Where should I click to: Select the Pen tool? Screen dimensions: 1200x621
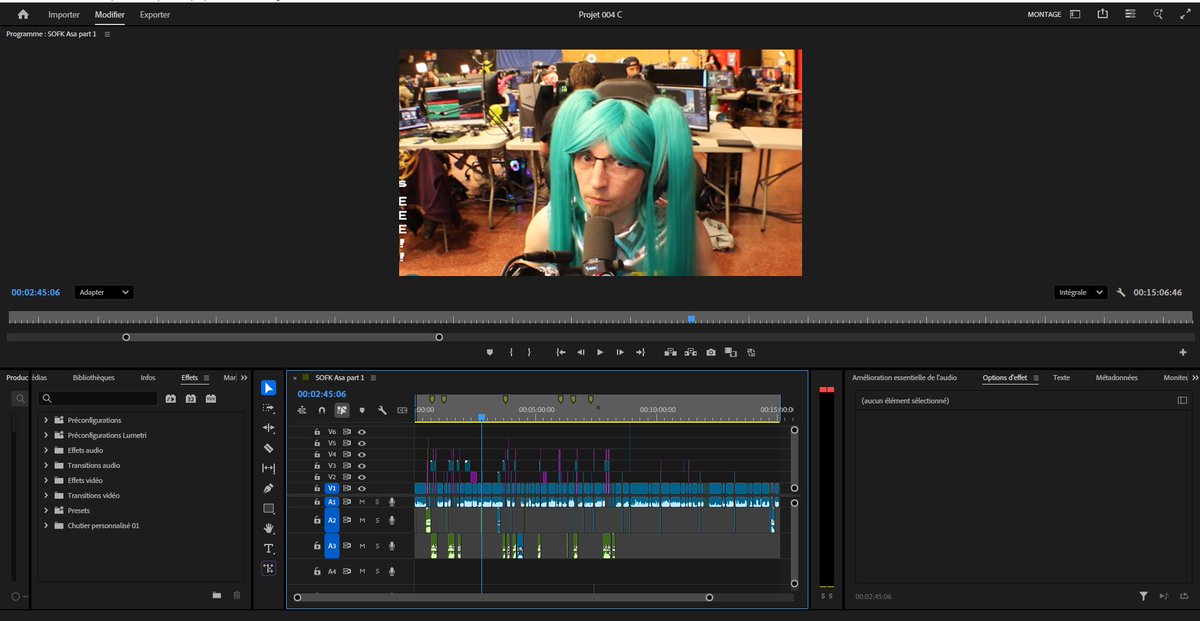point(269,488)
